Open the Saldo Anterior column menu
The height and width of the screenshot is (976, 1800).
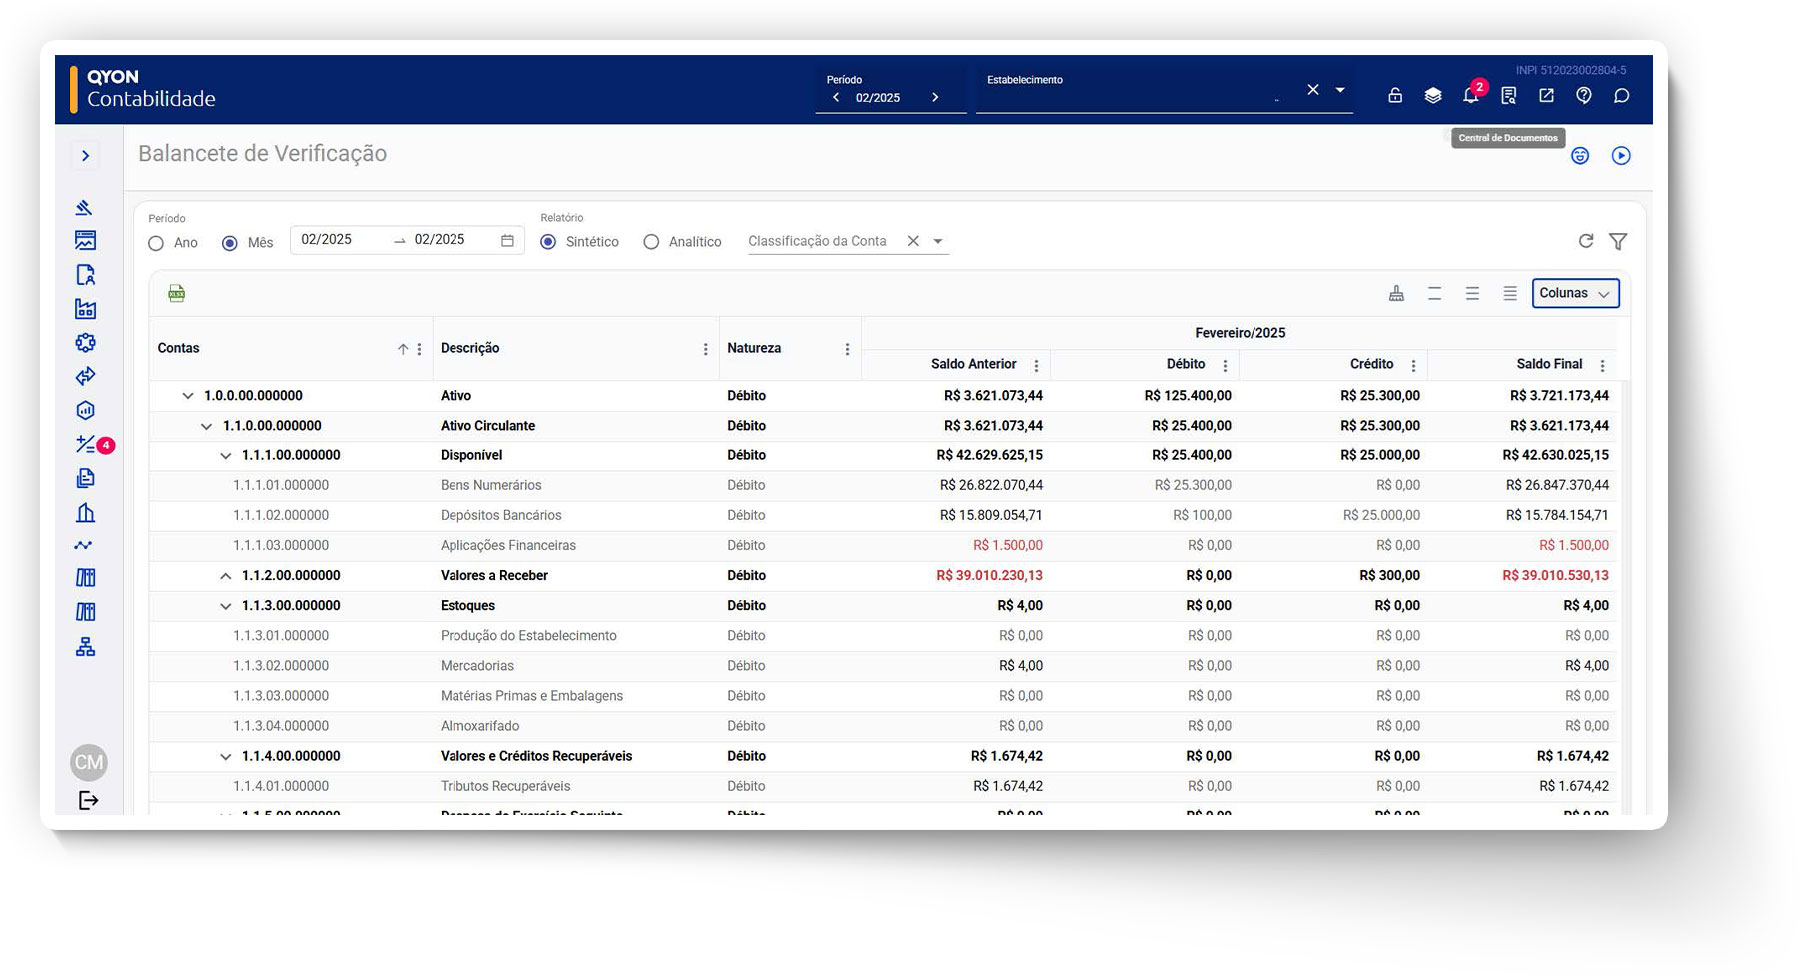pos(1036,366)
